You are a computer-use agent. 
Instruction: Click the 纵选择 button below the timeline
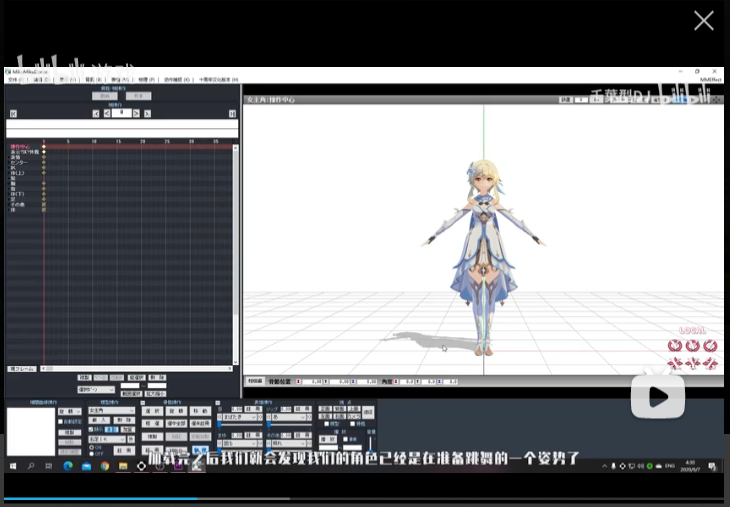tap(136, 378)
